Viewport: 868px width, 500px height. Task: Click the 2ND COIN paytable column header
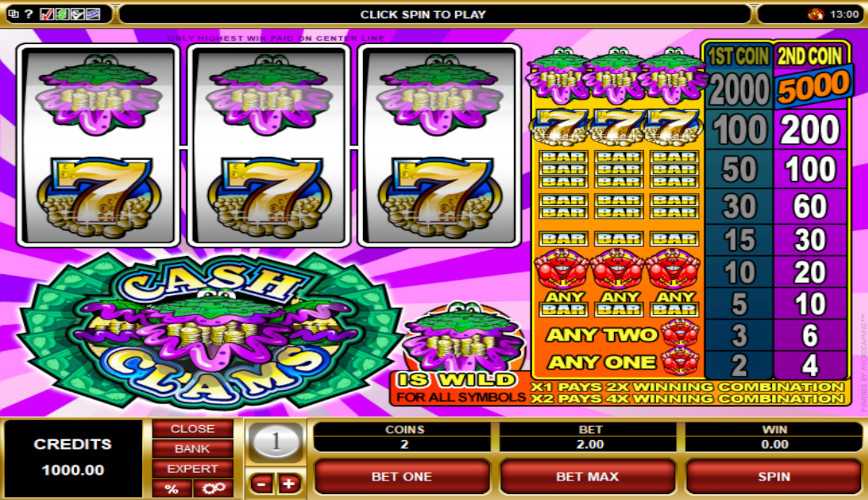click(810, 56)
